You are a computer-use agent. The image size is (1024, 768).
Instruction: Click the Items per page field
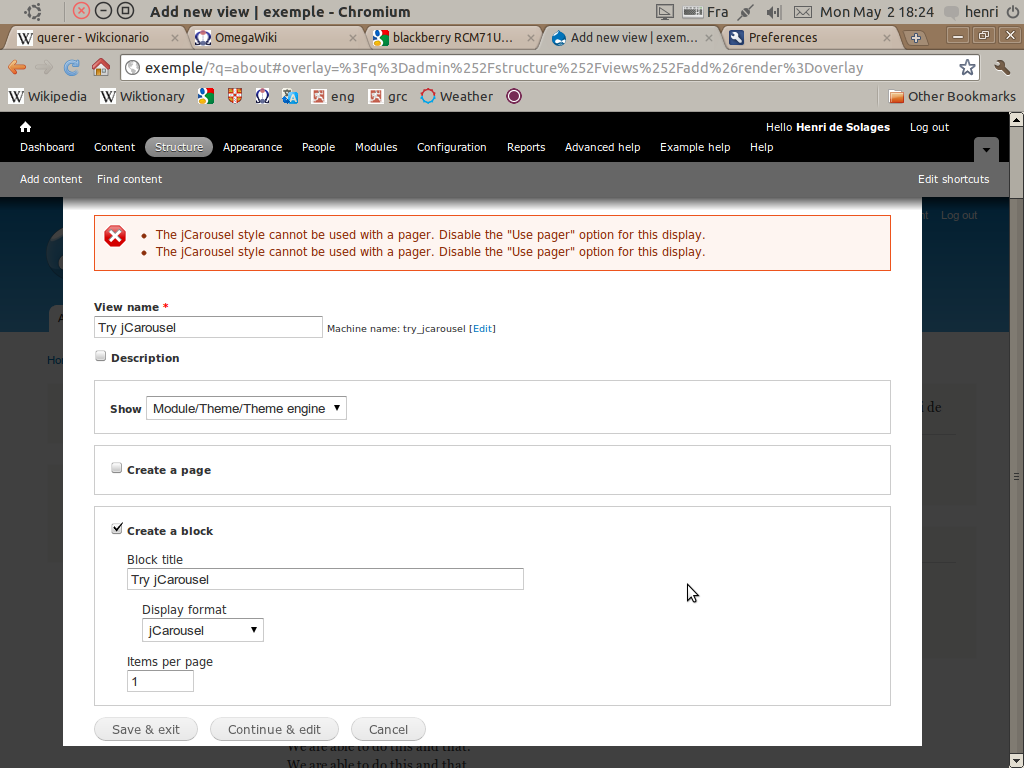click(x=161, y=682)
